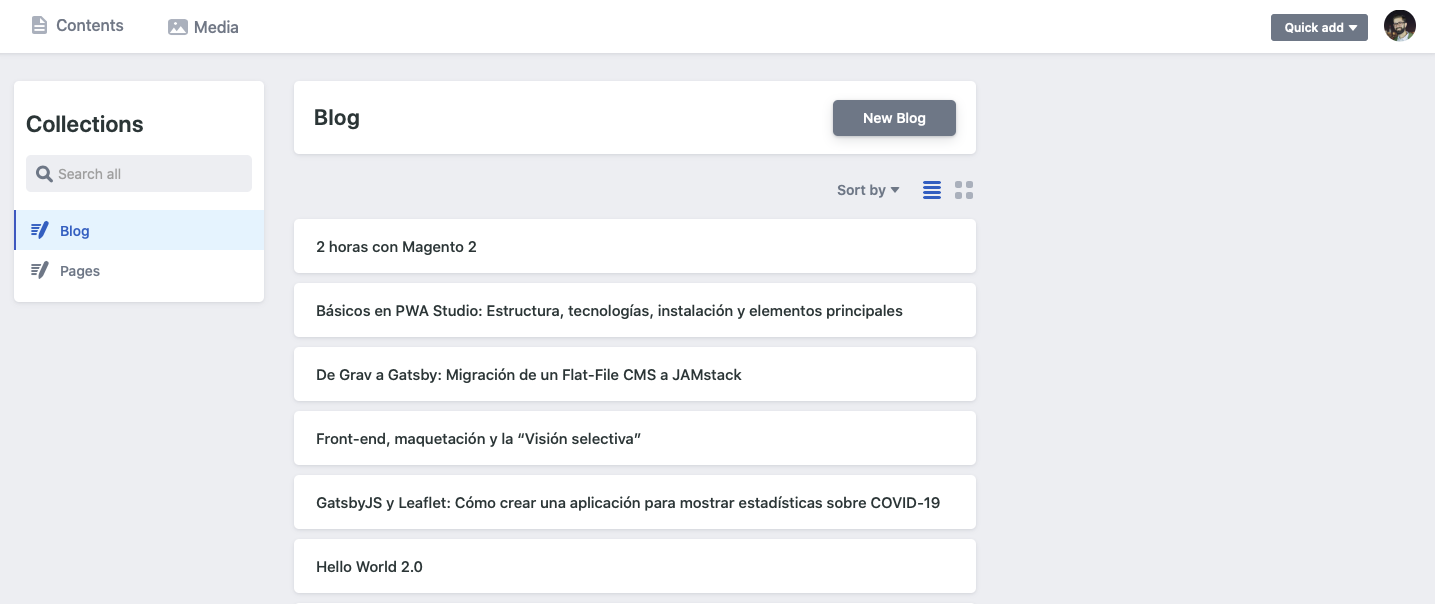Create a New Blog entry
1435x604 pixels.
click(x=894, y=118)
